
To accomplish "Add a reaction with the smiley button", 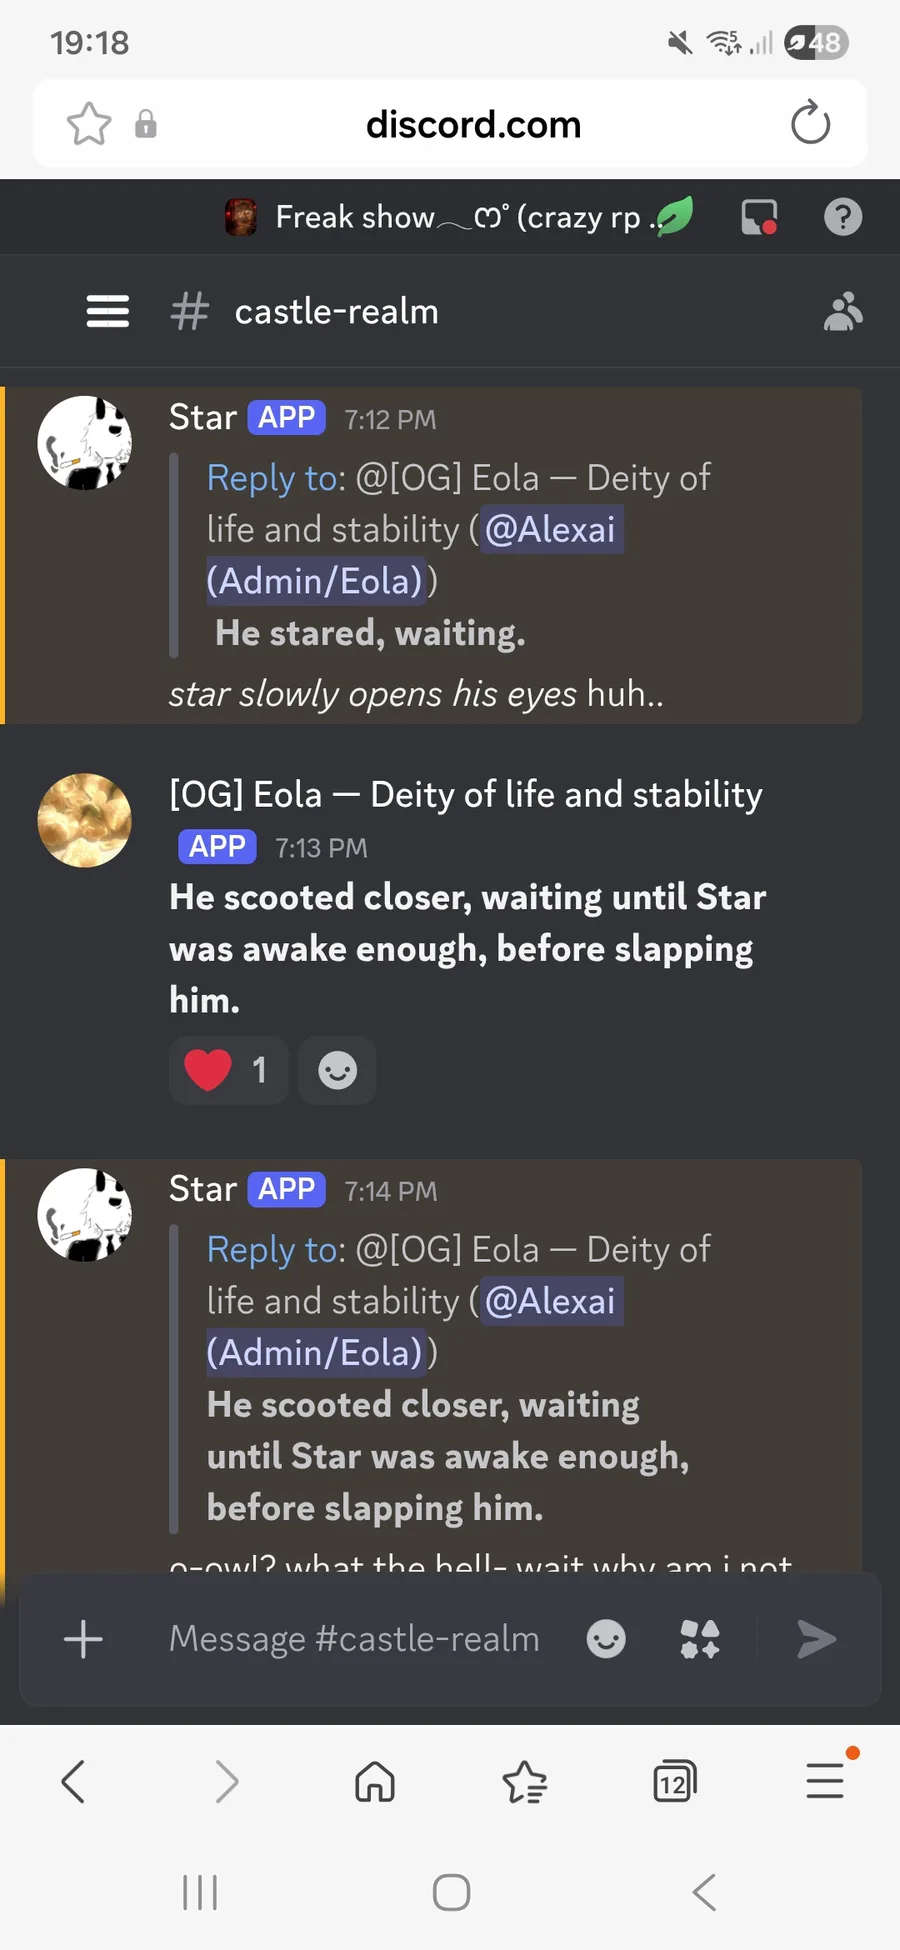I will coord(337,1070).
